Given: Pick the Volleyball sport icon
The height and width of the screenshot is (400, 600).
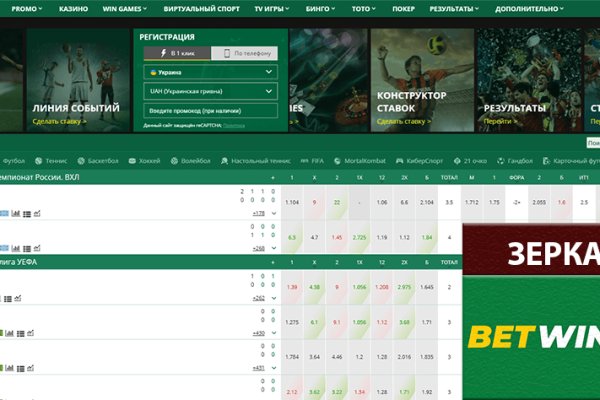Looking at the screenshot, I should [176, 160].
